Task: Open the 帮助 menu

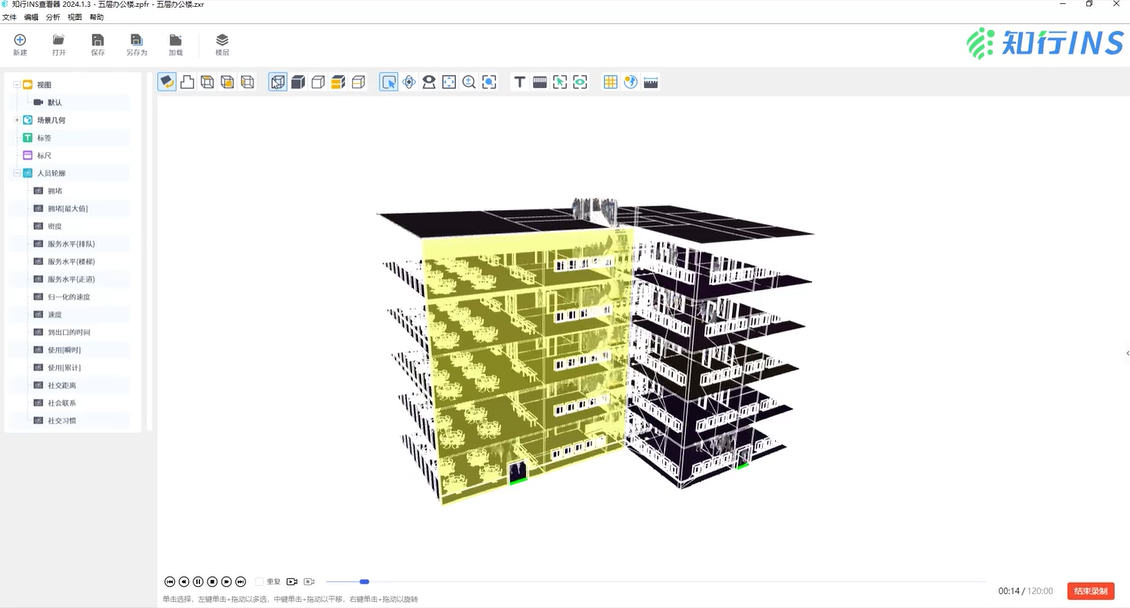Action: click(x=97, y=17)
